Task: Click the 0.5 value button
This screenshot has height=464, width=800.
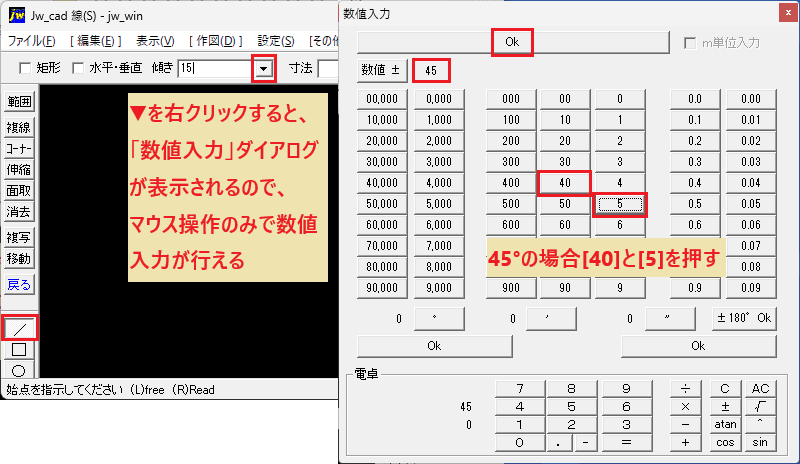Action: click(695, 204)
